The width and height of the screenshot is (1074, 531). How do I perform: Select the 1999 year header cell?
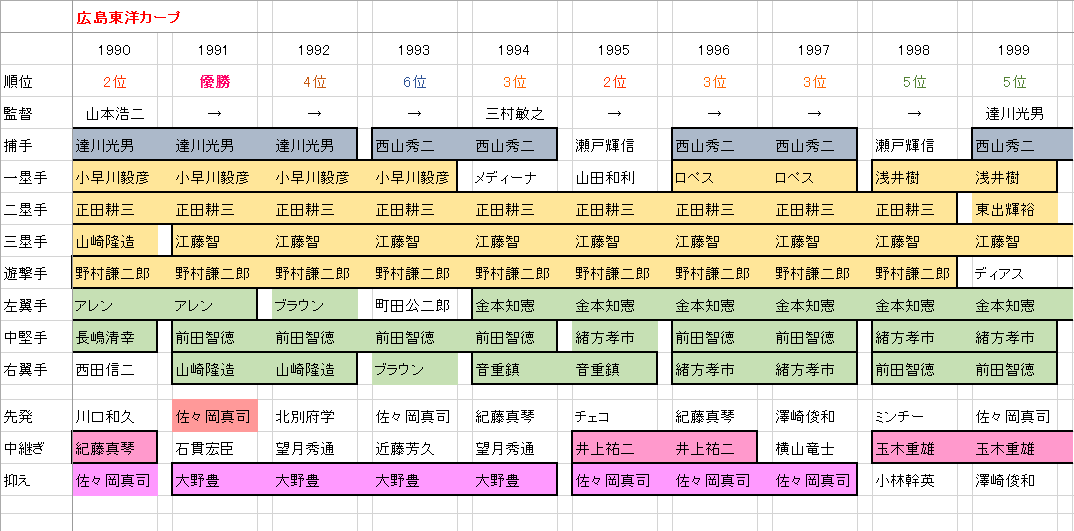point(1014,49)
